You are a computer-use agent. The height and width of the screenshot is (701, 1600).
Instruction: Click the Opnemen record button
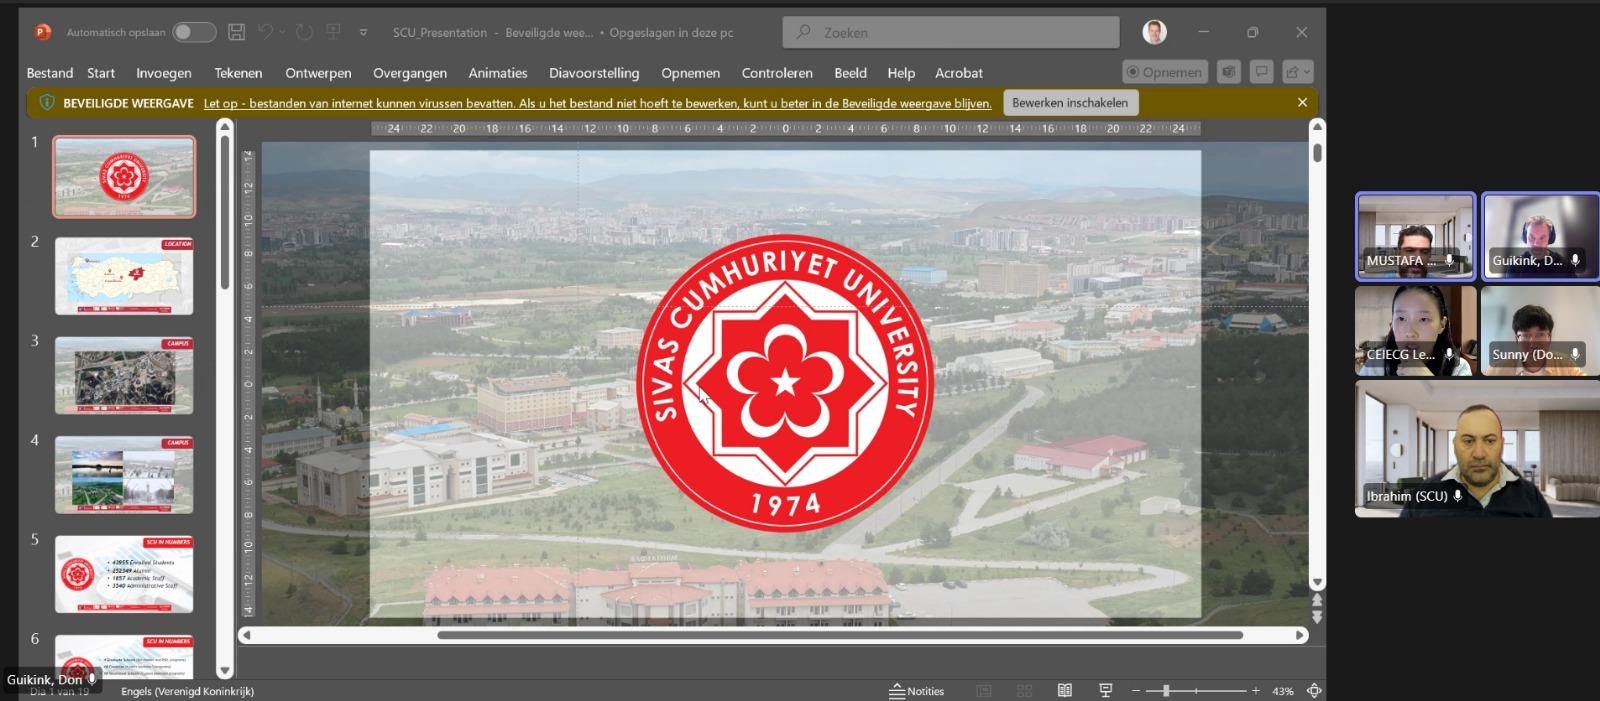point(1165,72)
